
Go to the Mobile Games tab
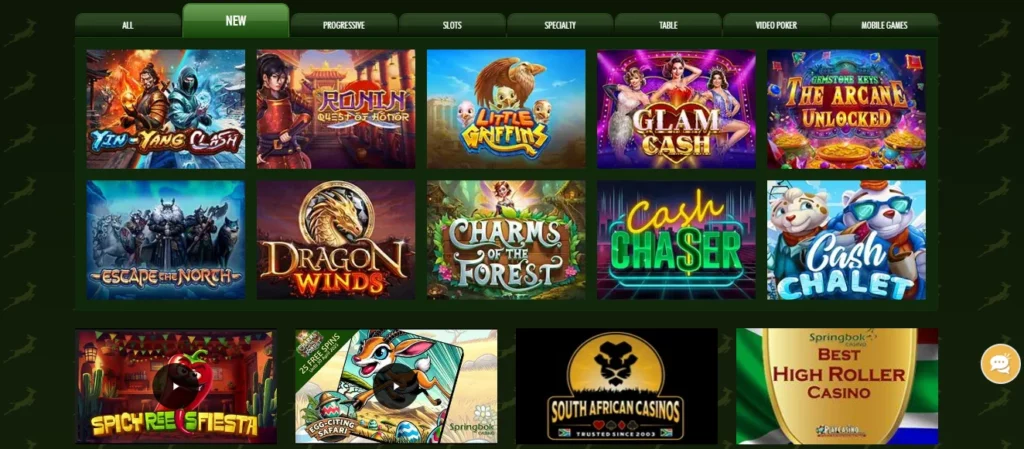[x=884, y=25]
